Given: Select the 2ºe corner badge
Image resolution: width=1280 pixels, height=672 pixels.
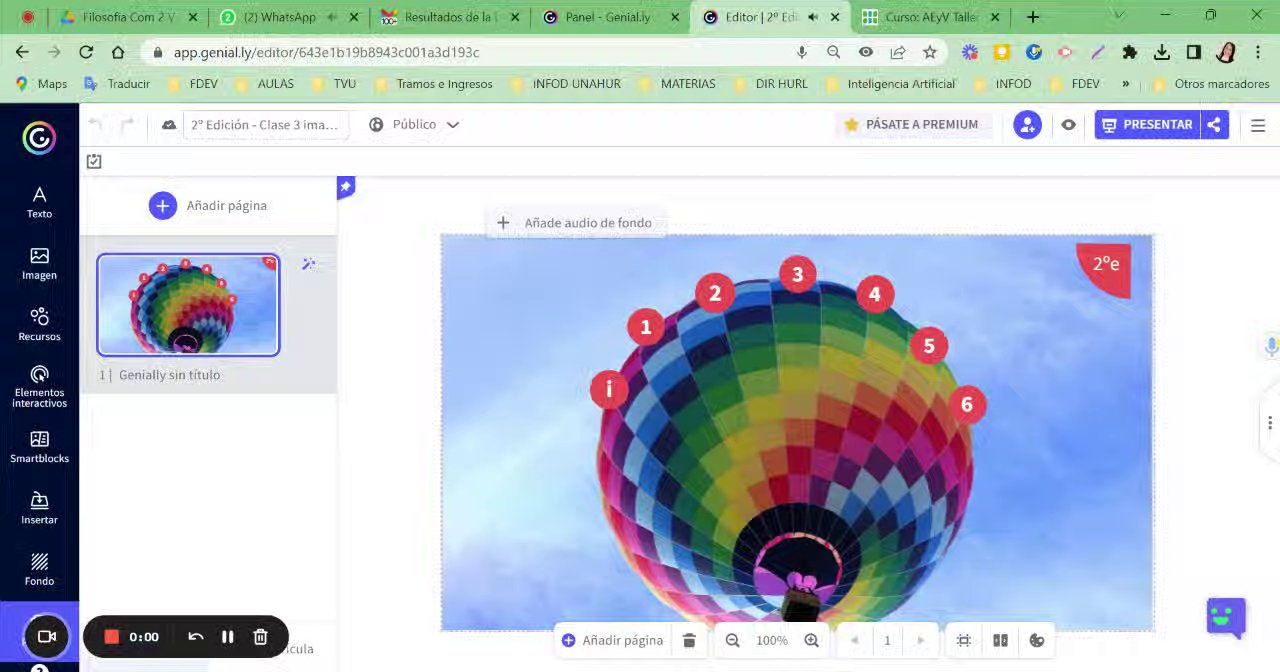Looking at the screenshot, I should click(1104, 268).
